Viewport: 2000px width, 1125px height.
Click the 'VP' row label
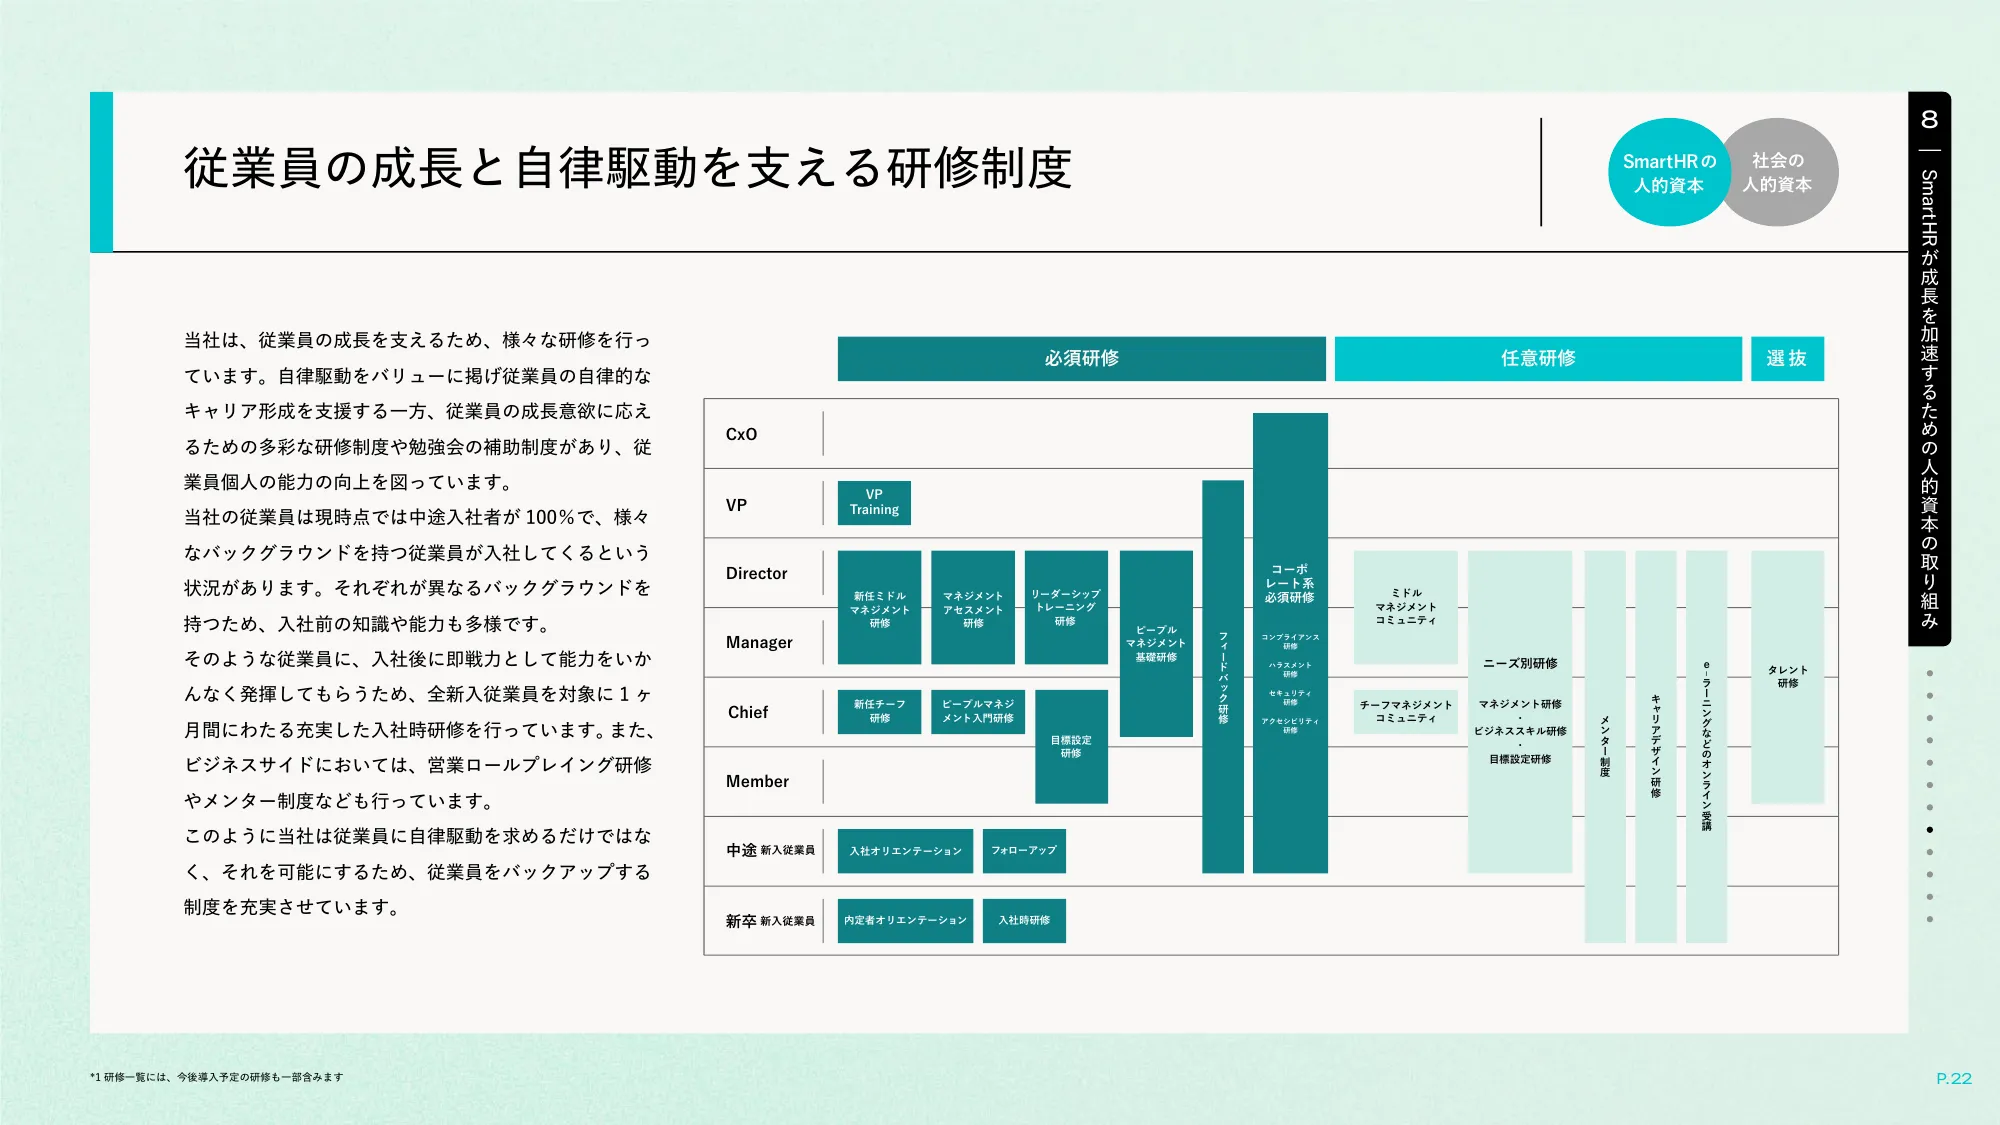click(x=736, y=505)
